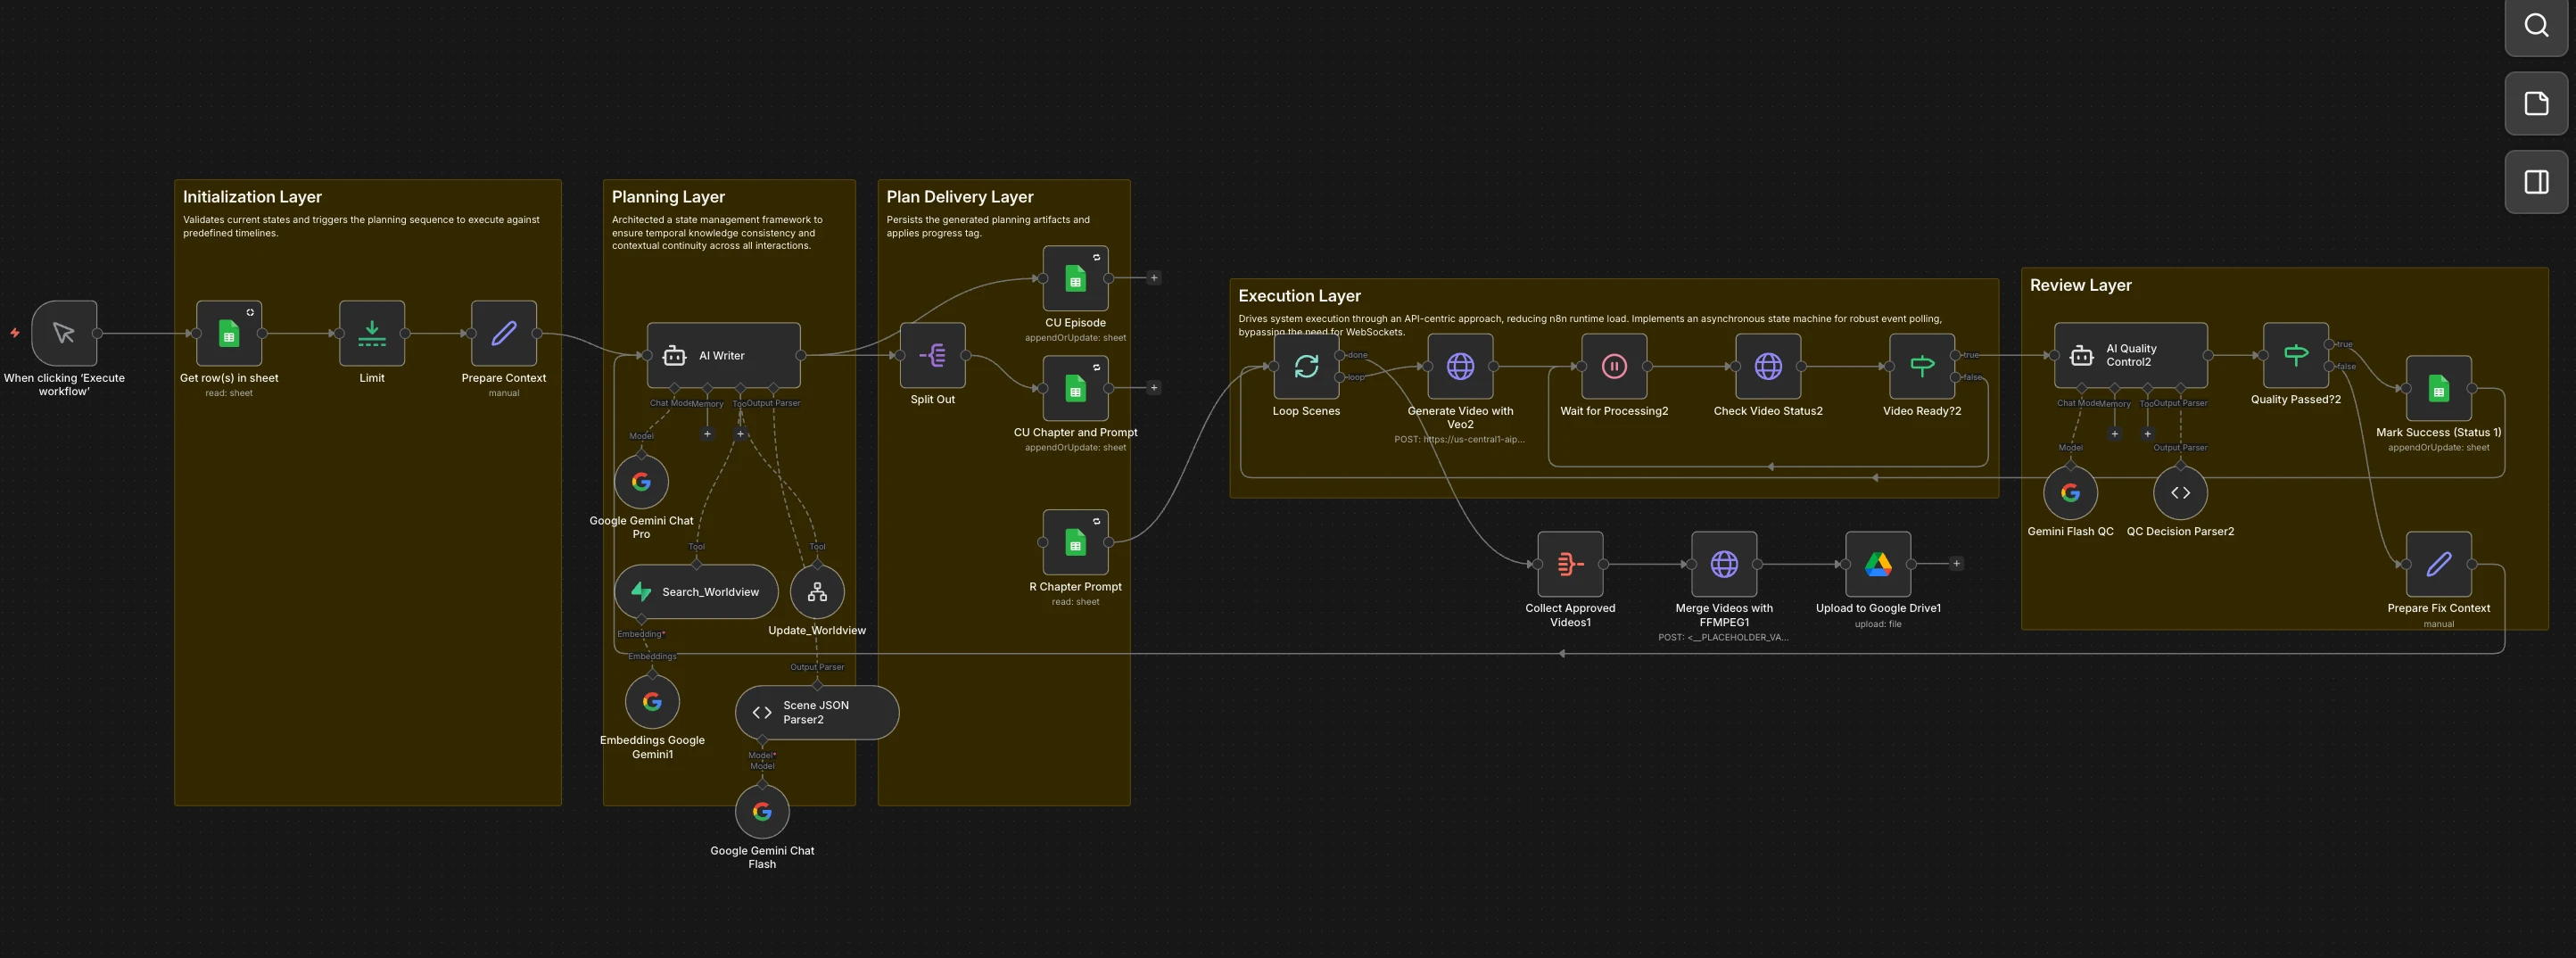Select the R Chapter Prompt node

point(1075,542)
